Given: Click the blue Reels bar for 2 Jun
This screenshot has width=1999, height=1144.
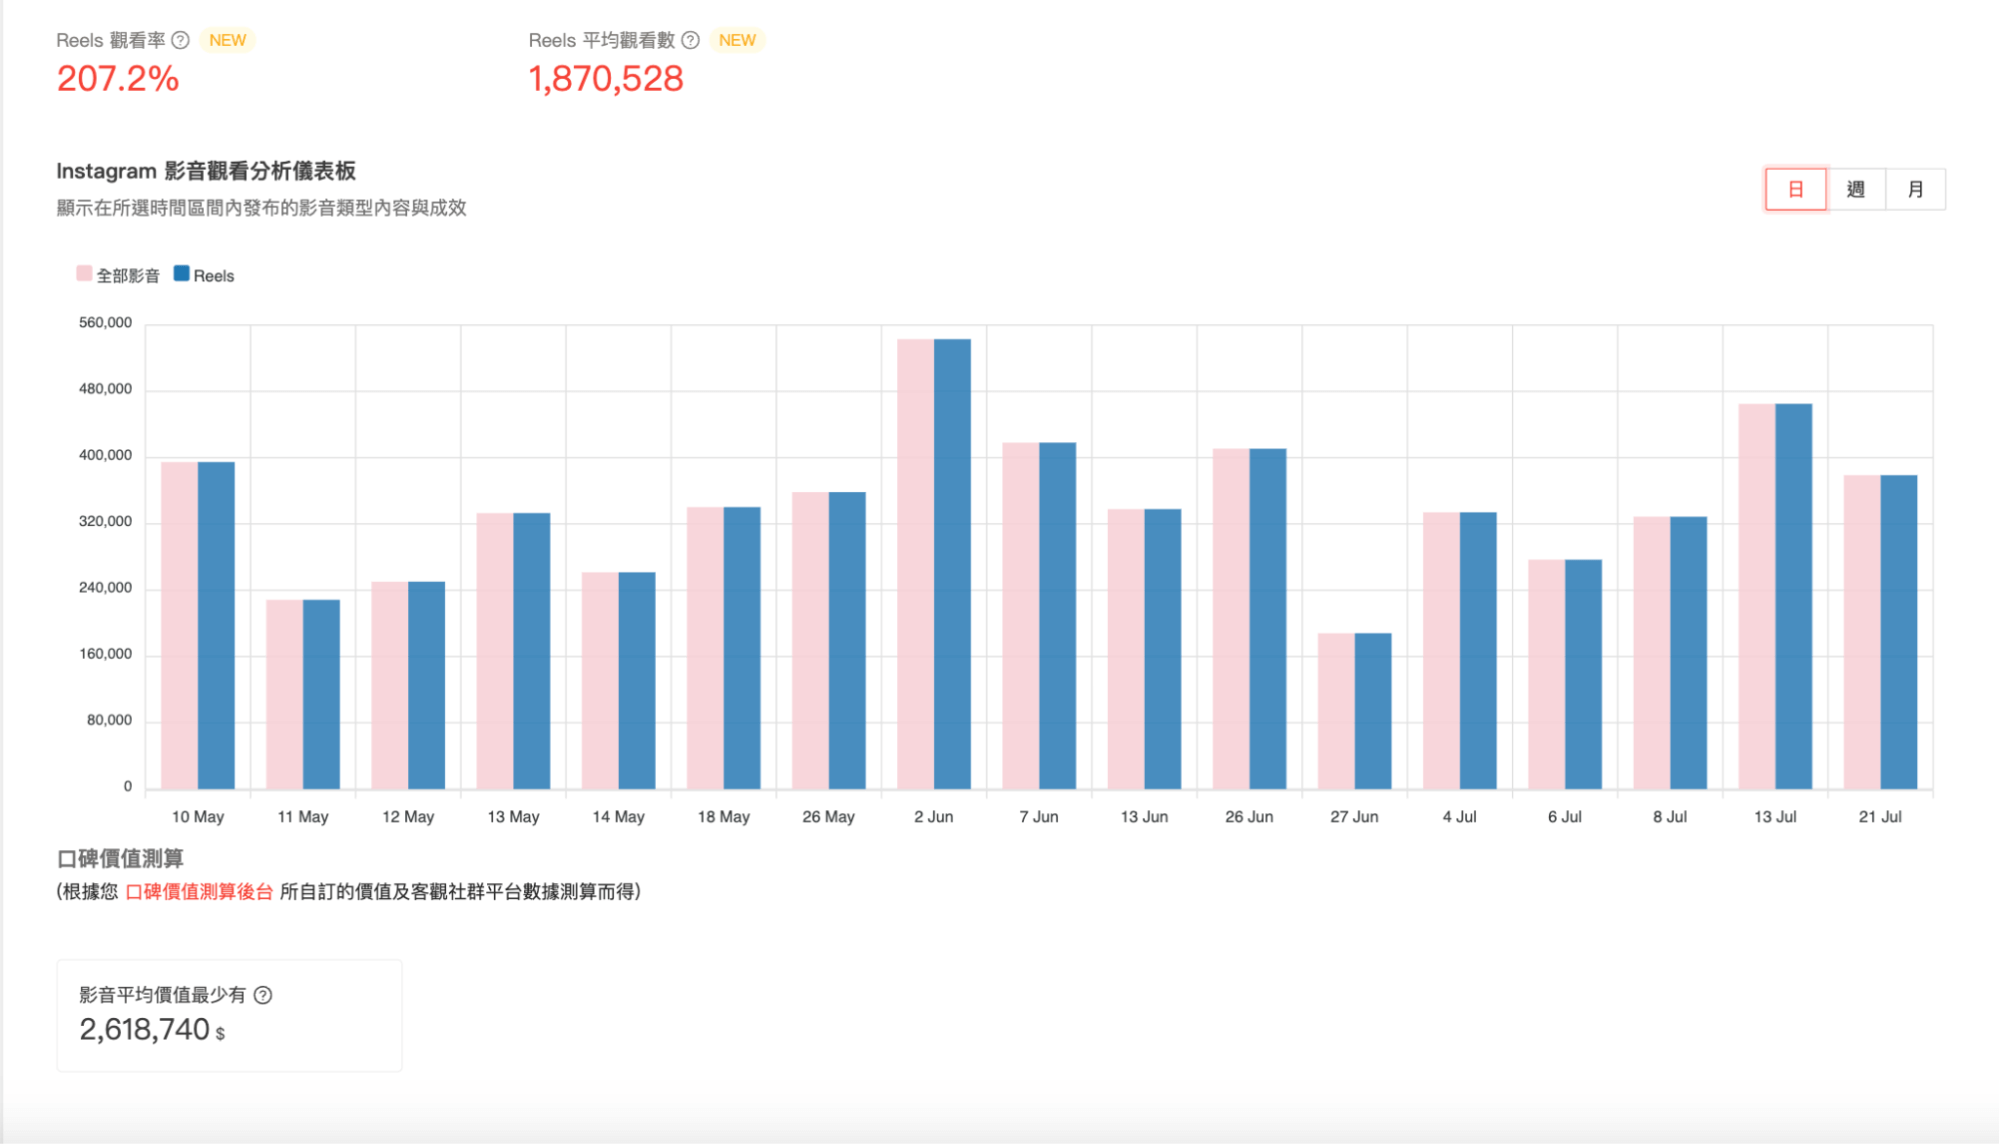Looking at the screenshot, I should (952, 564).
